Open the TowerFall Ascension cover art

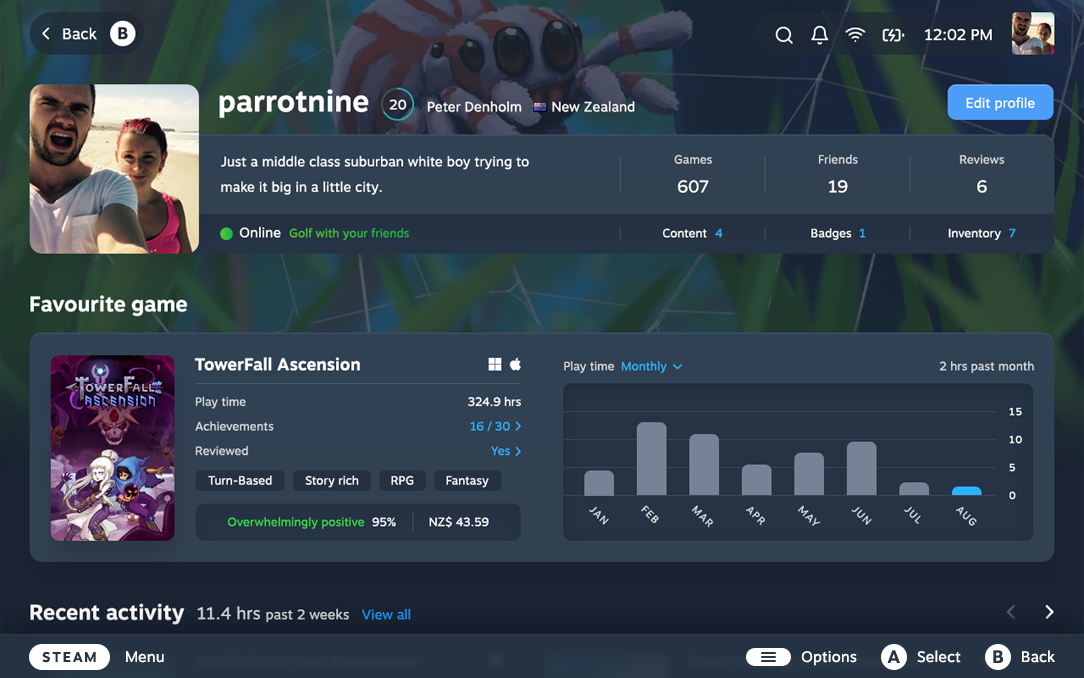pyautogui.click(x=113, y=448)
